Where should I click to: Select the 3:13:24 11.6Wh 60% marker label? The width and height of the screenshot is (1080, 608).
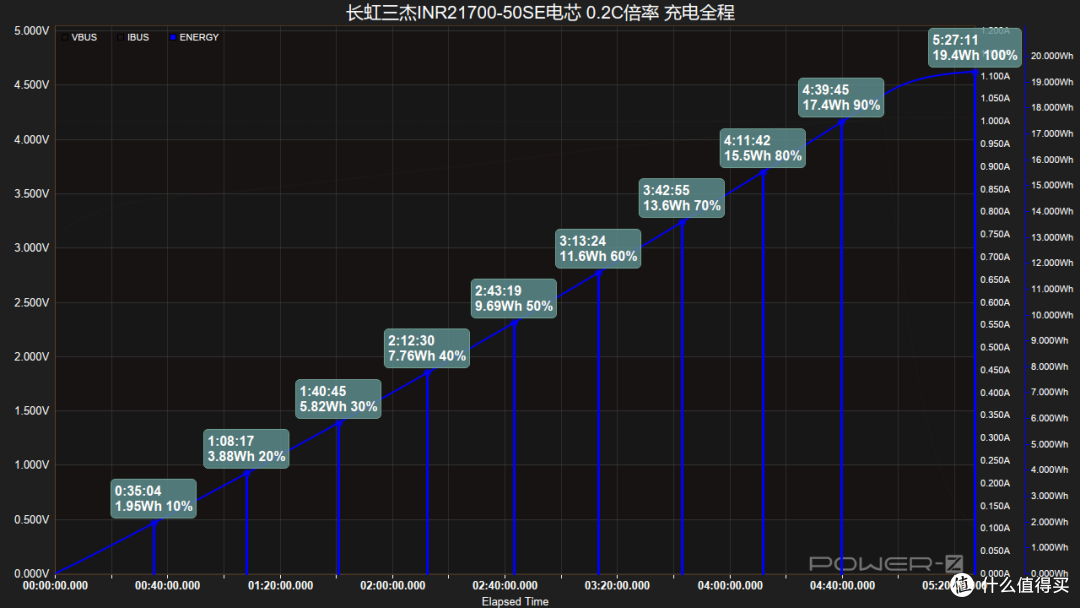[x=598, y=249]
